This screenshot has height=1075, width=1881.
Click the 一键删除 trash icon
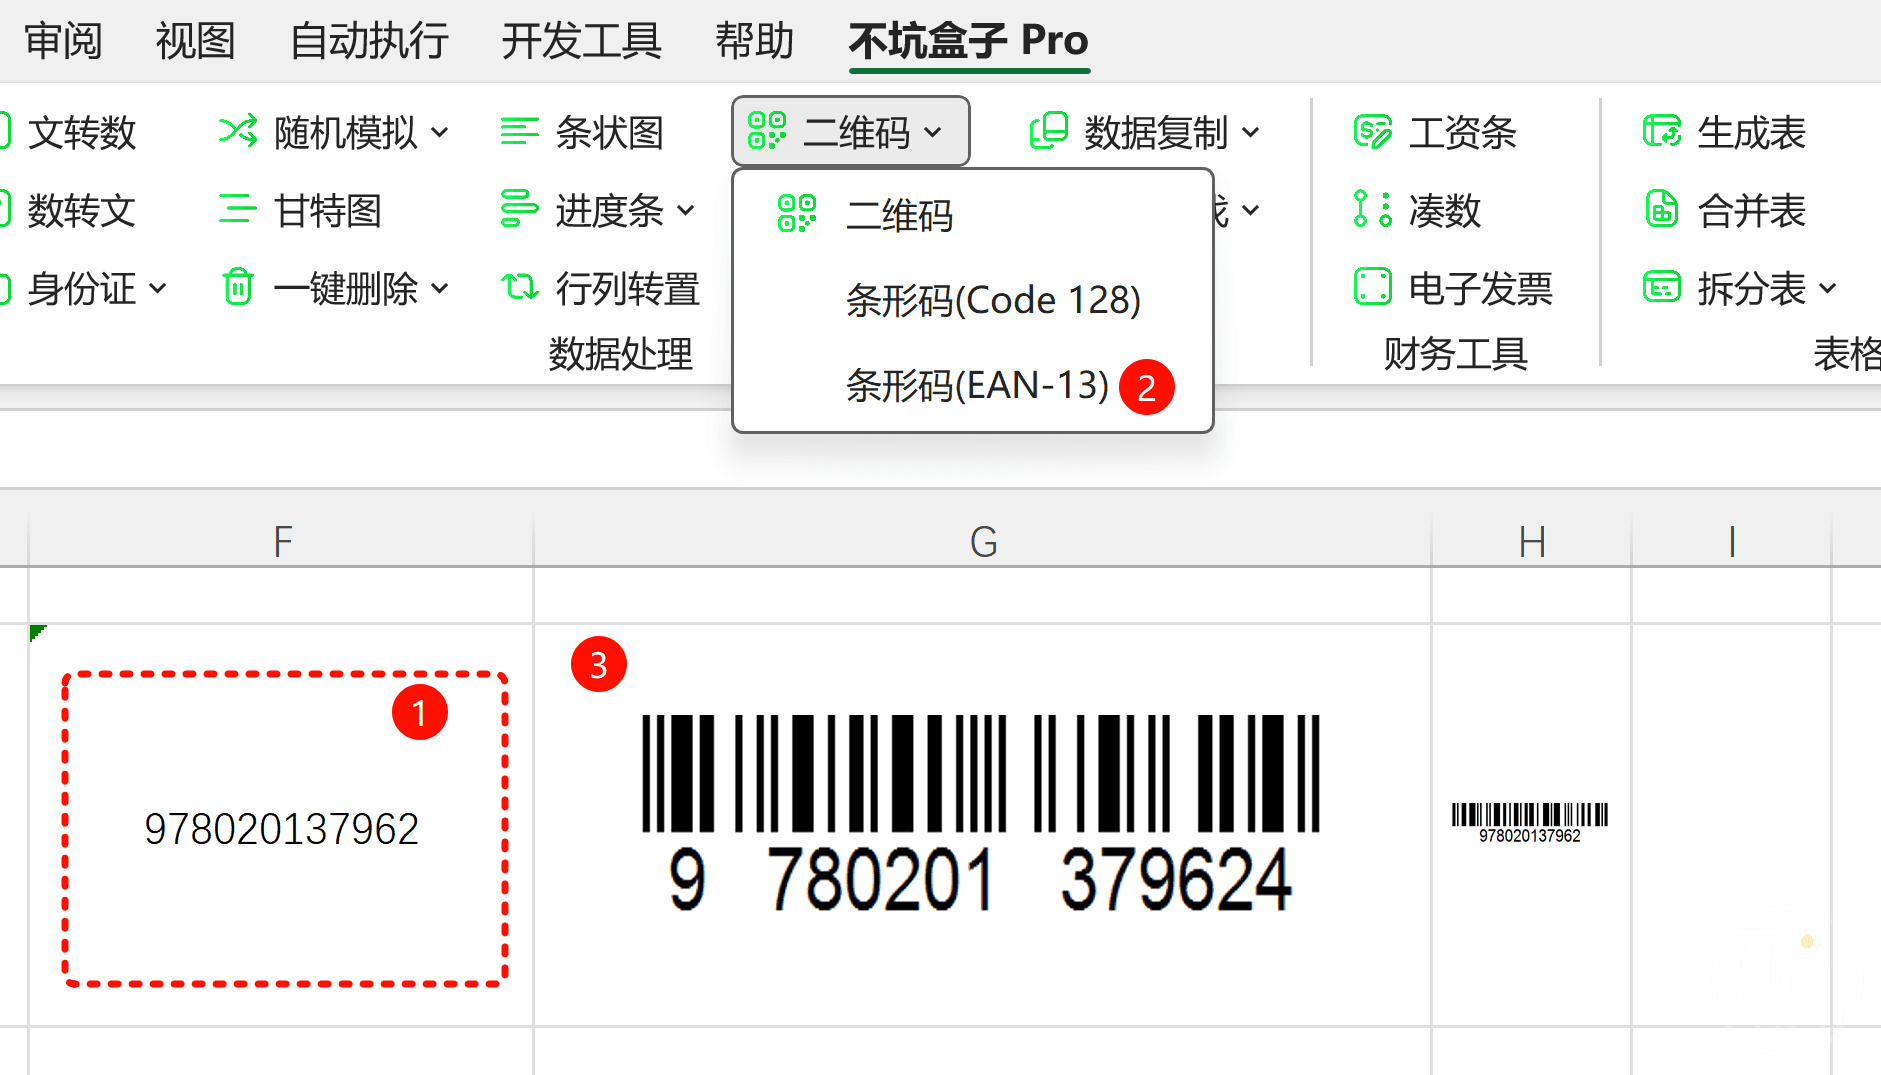(x=238, y=286)
